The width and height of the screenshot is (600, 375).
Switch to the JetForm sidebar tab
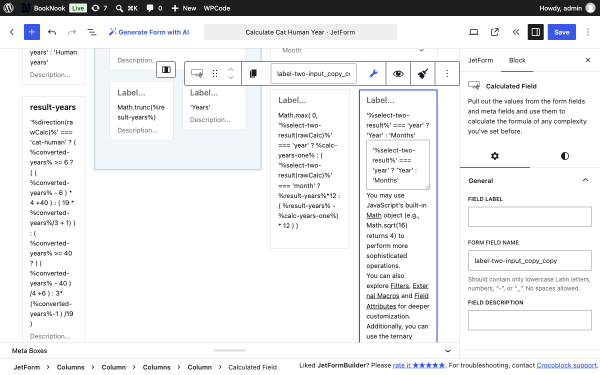coord(480,60)
